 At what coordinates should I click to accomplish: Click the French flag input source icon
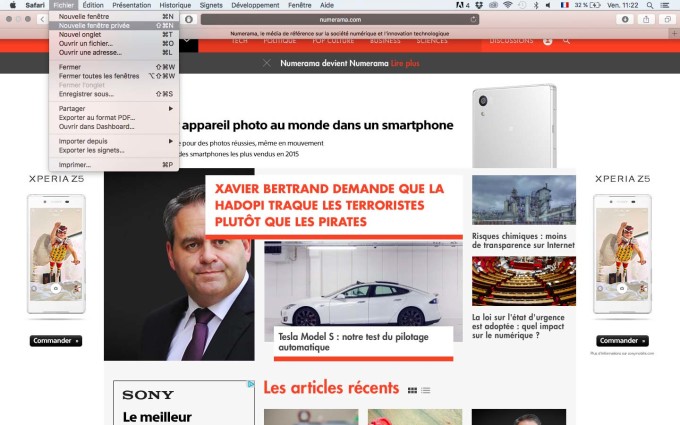[x=564, y=5]
